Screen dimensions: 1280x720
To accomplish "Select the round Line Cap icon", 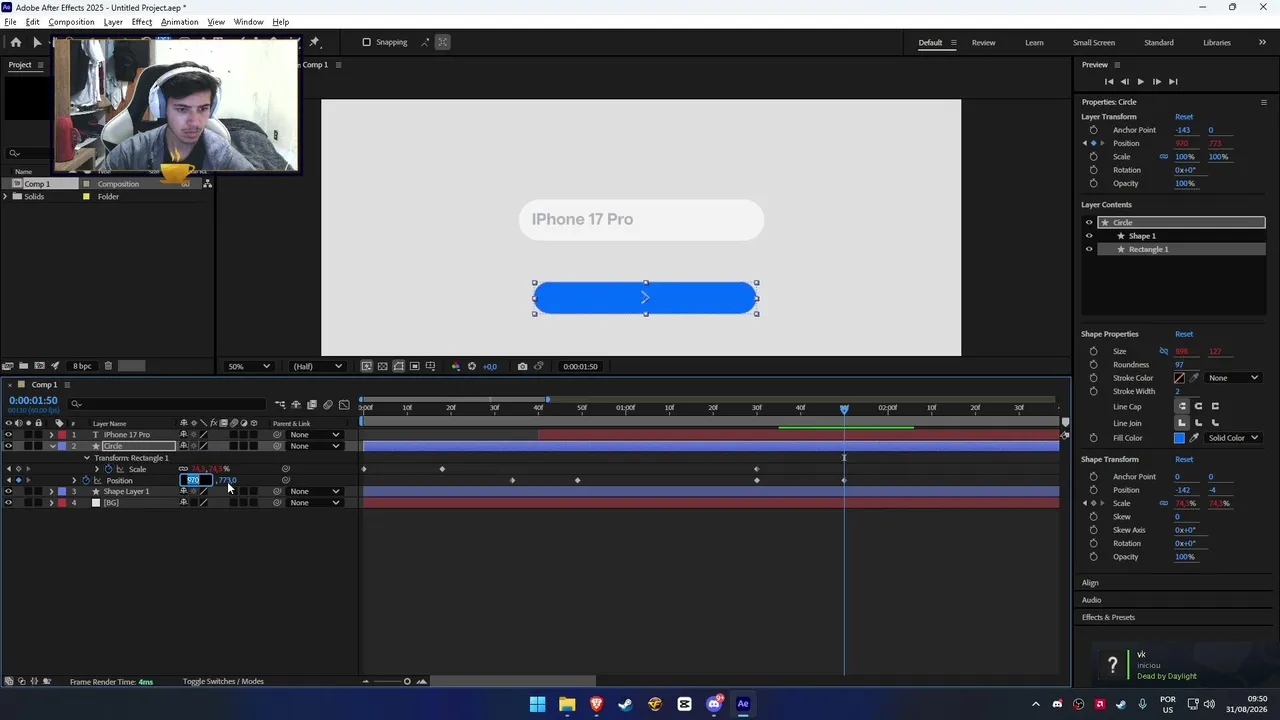I will pyautogui.click(x=1199, y=406).
